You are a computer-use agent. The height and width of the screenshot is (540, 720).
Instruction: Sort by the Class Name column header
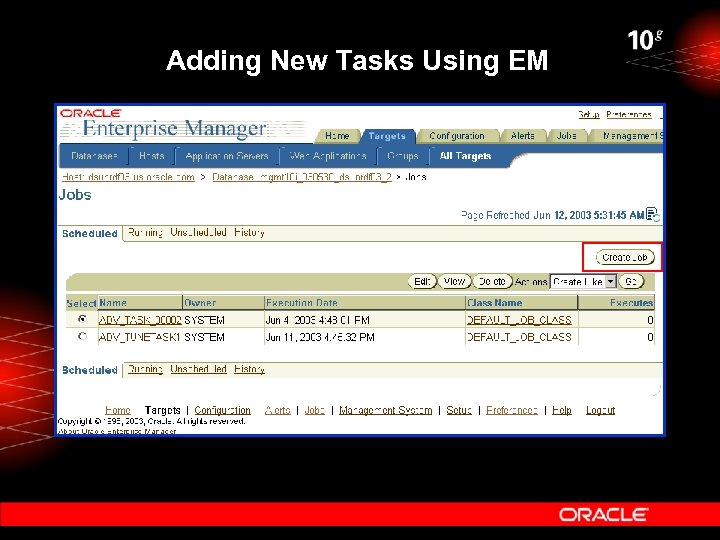click(x=494, y=303)
